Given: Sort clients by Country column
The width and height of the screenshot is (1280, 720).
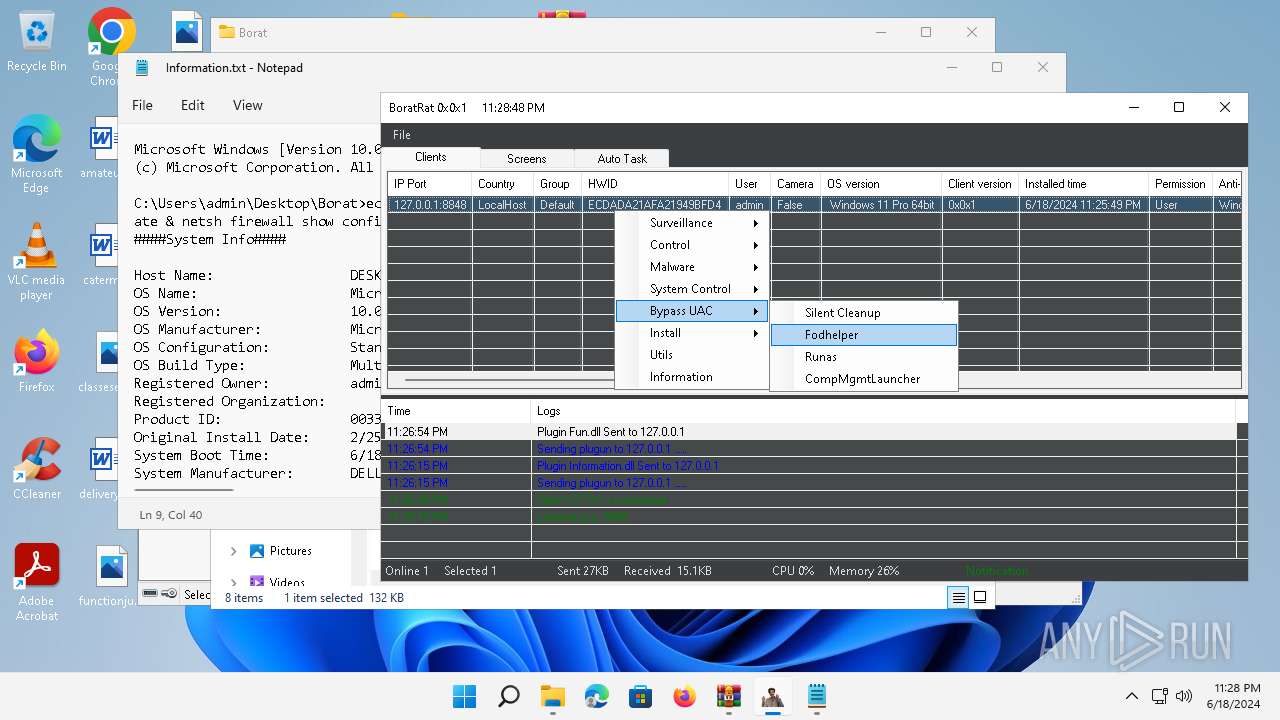Looking at the screenshot, I should (x=503, y=184).
